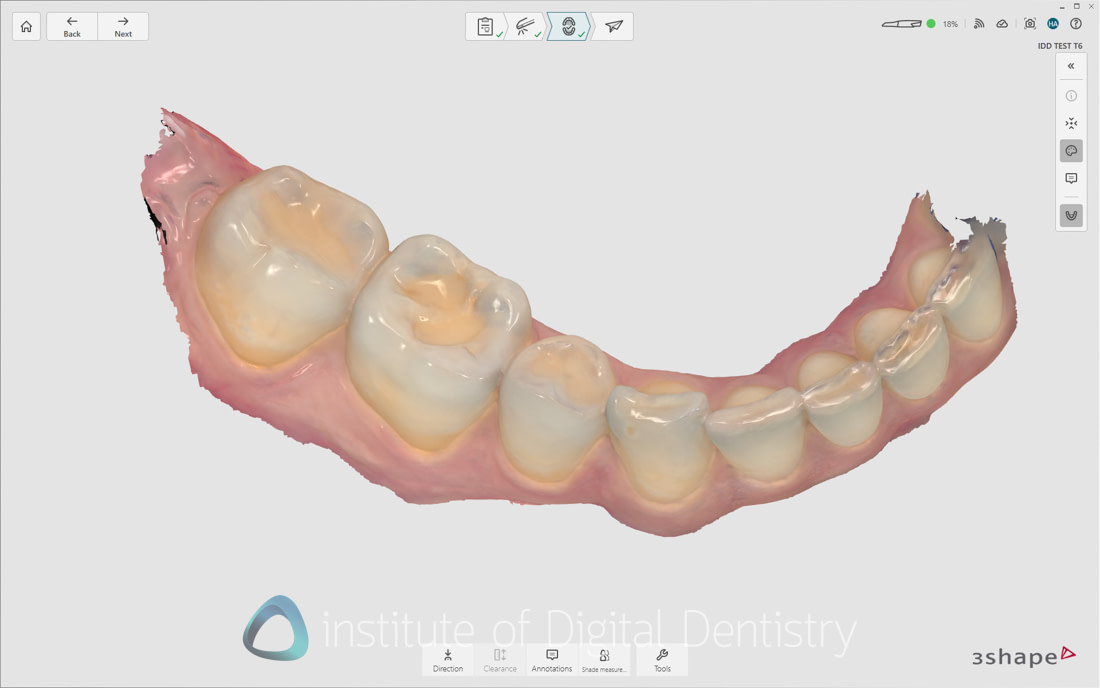Collapse the right sidebar panel
The image size is (1100, 688).
[x=1070, y=65]
